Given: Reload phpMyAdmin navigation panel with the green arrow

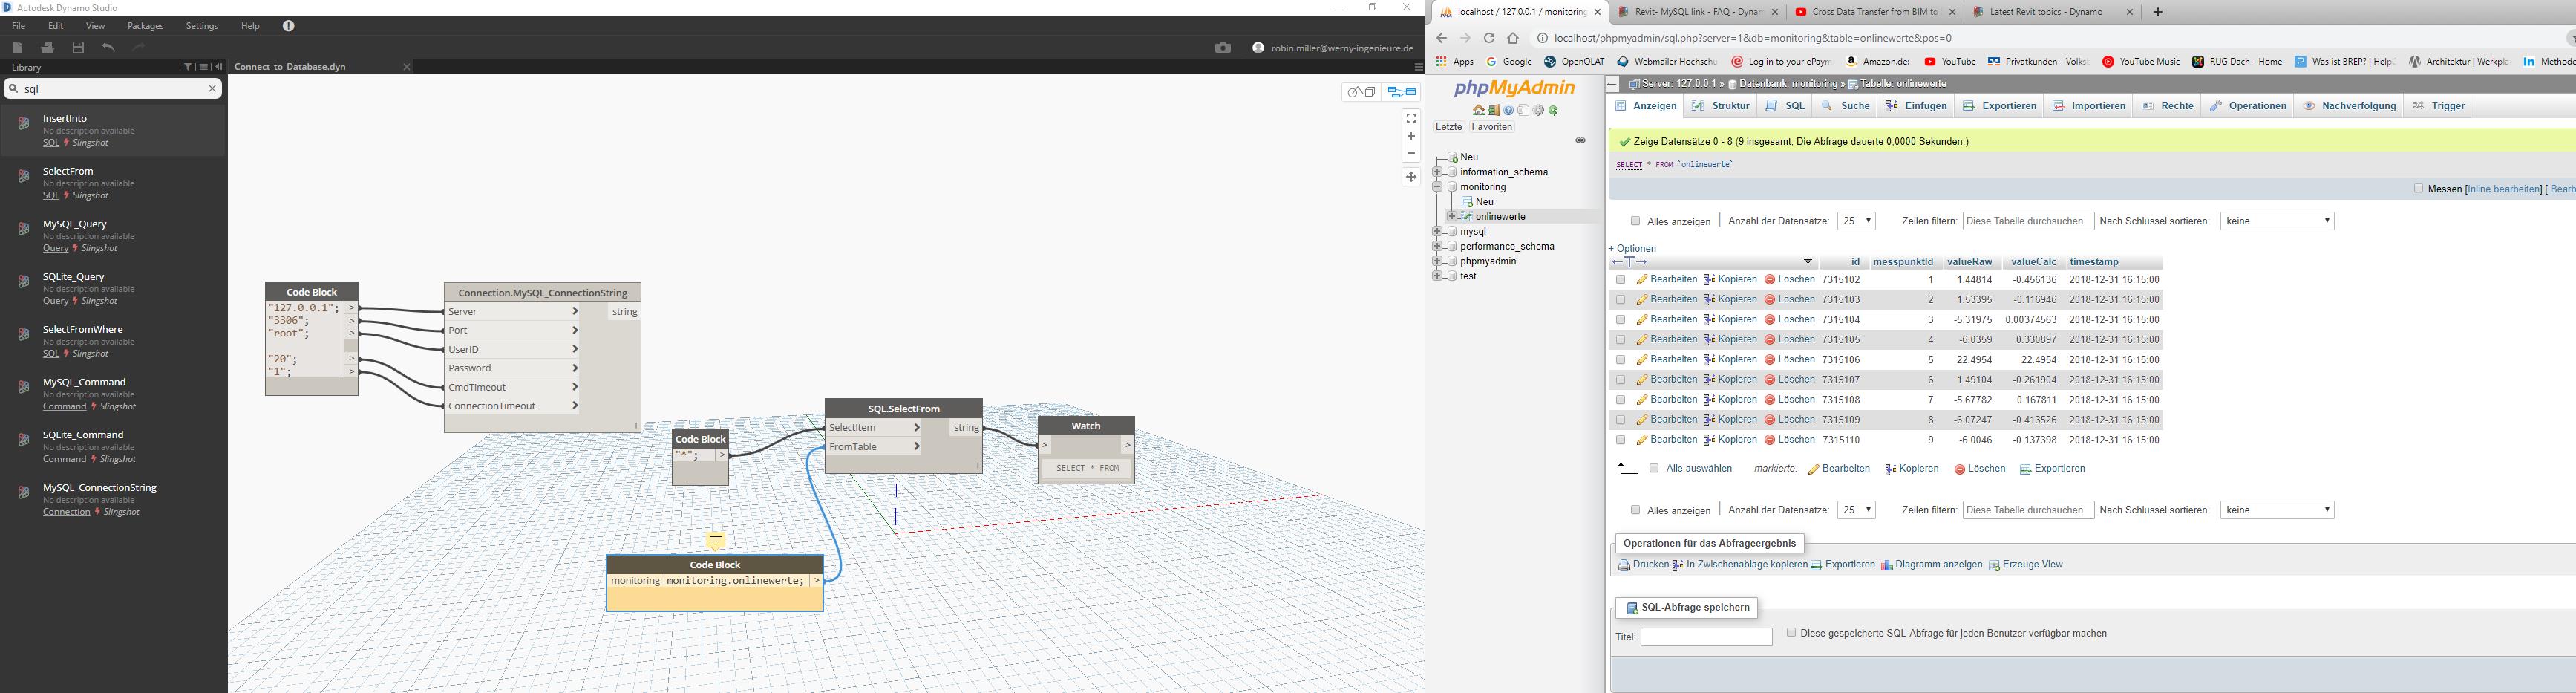Looking at the screenshot, I should coord(1554,111).
